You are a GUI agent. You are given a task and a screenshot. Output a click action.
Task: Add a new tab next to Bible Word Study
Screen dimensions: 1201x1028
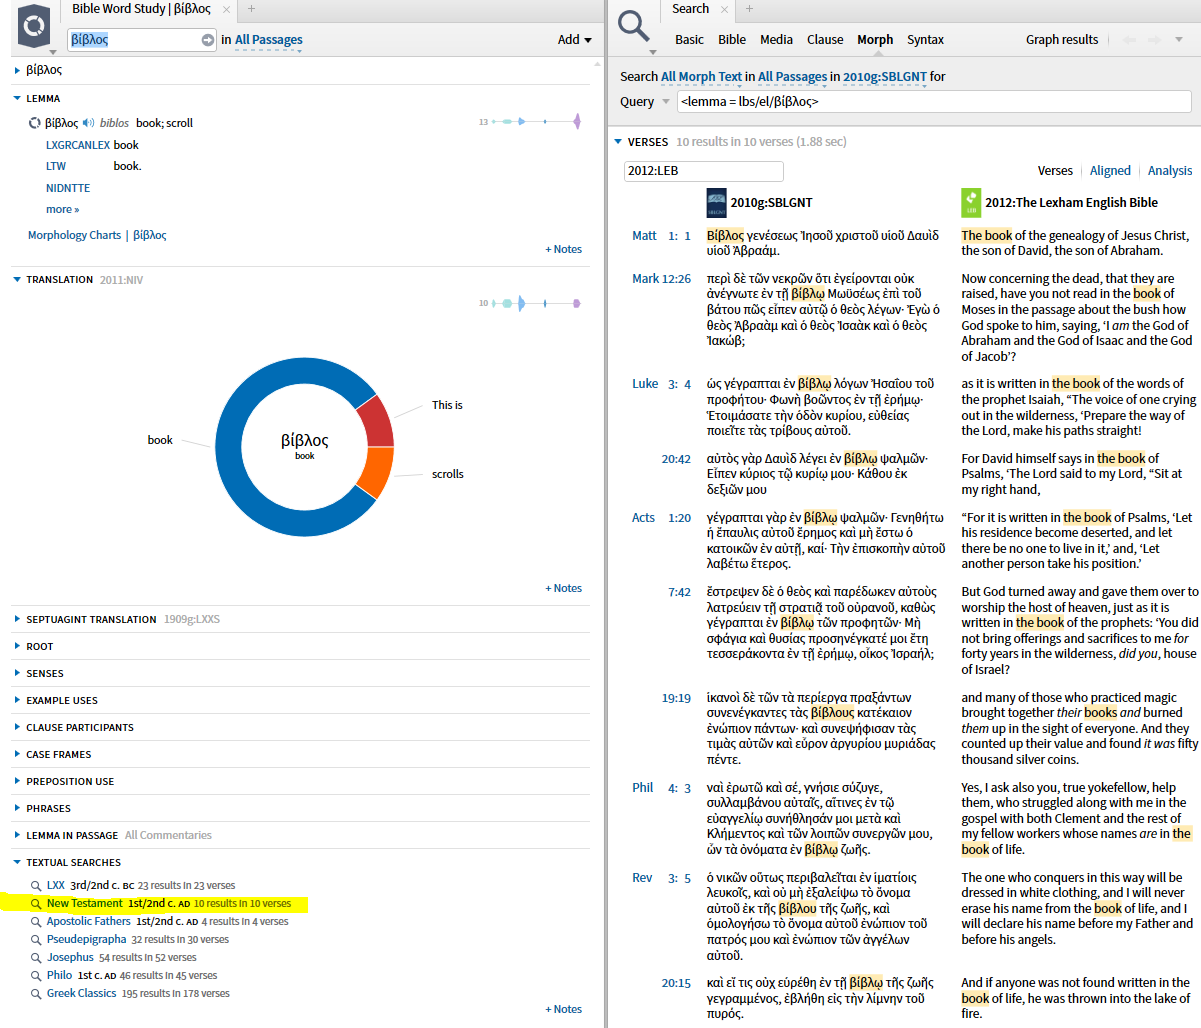[251, 9]
